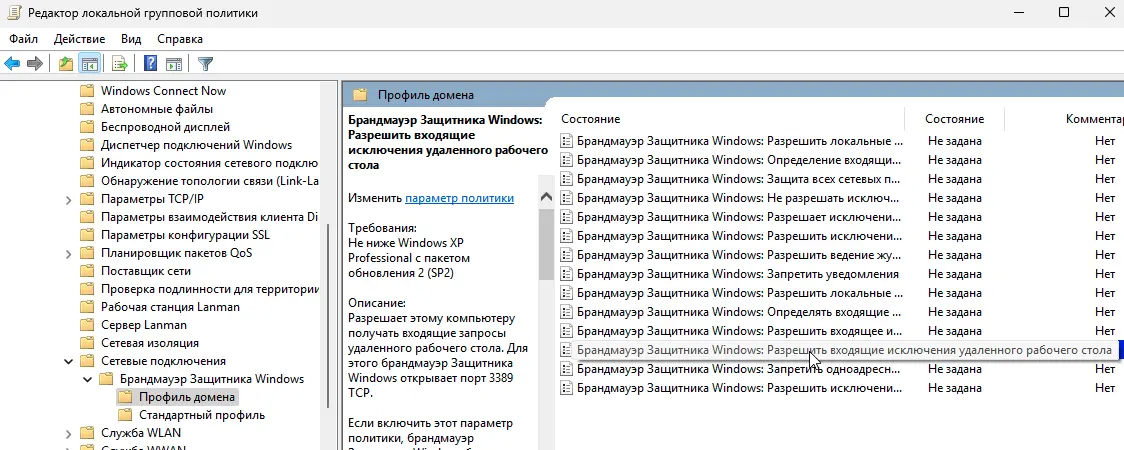Click folder icon beside Автономные файлы
The width and height of the screenshot is (1124, 450).
(x=87, y=109)
